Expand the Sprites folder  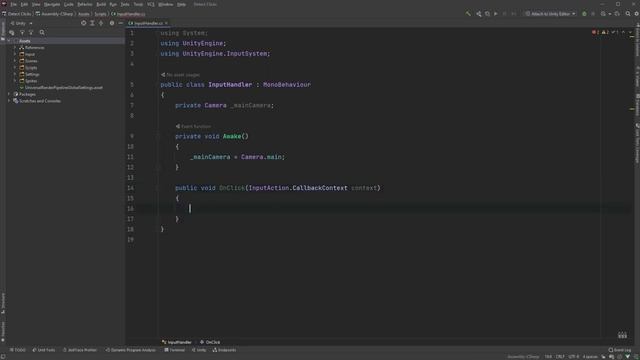[16, 81]
